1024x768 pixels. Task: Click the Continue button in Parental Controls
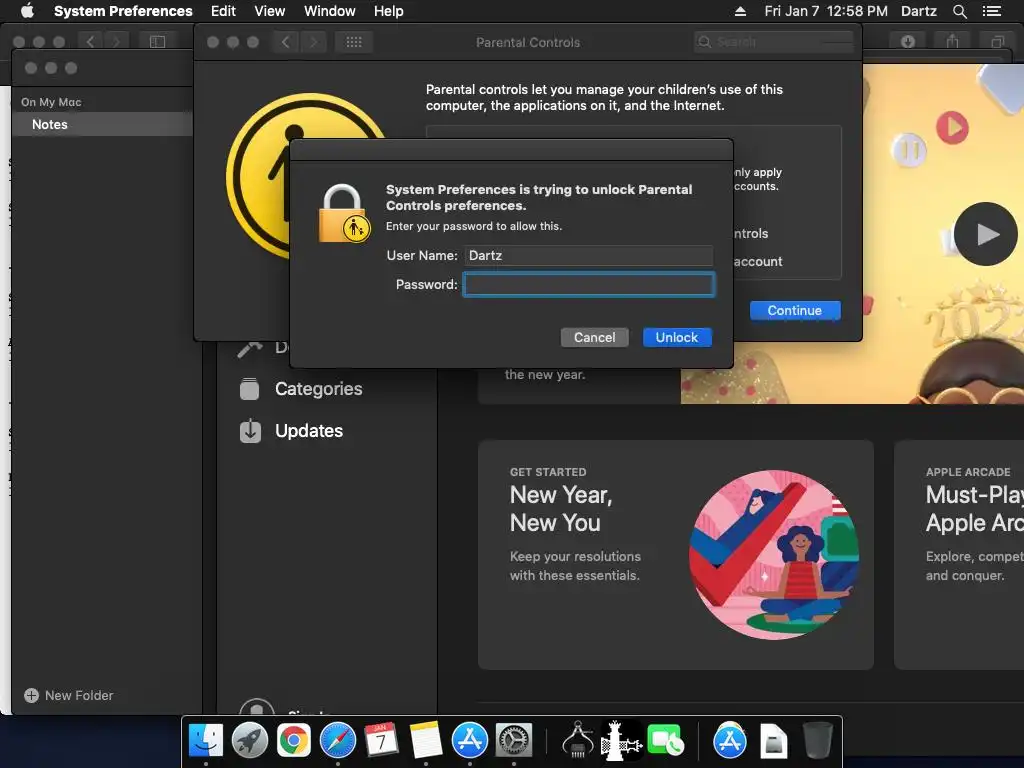pyautogui.click(x=795, y=310)
